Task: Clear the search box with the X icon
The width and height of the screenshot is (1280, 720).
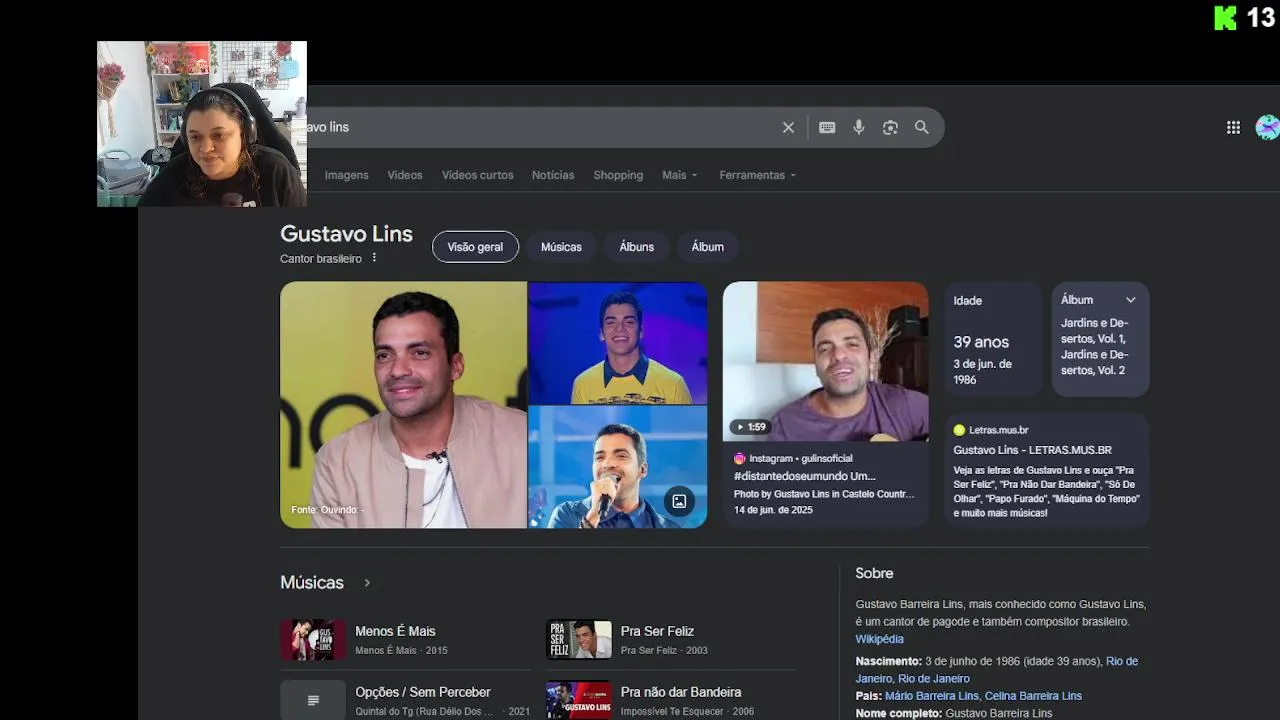Action: click(x=788, y=128)
